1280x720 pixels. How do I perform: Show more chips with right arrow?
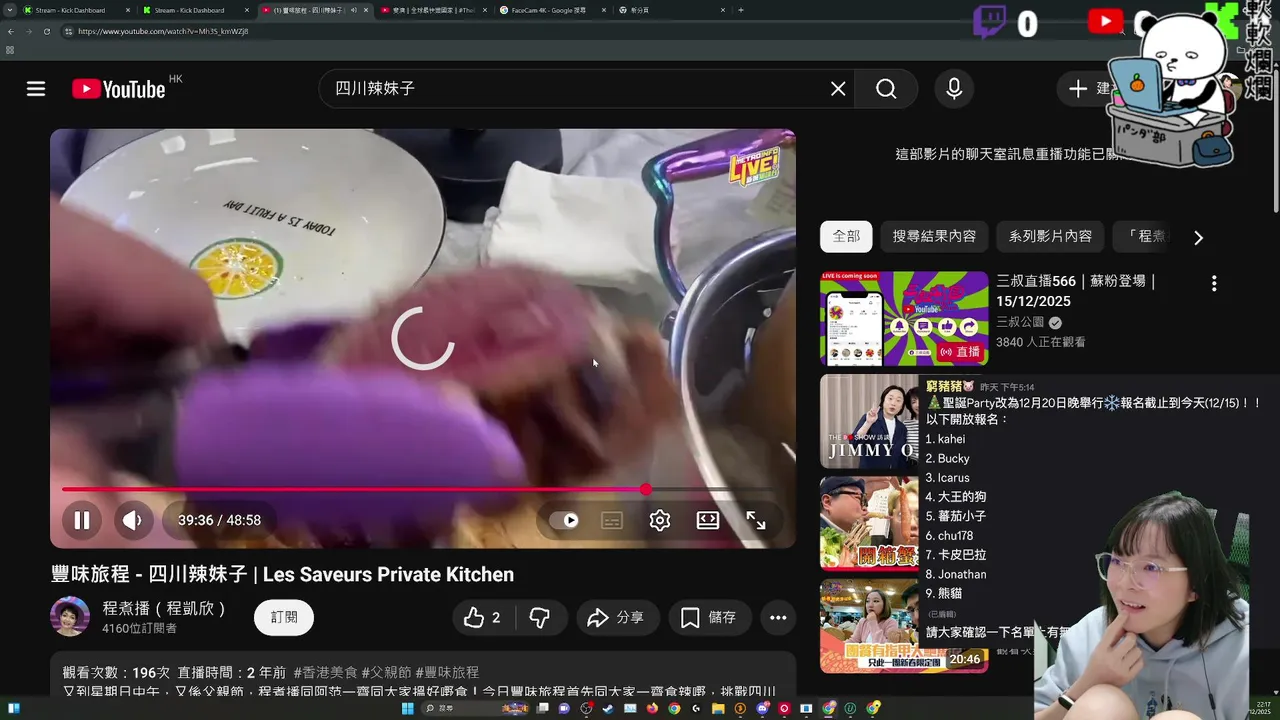tap(1198, 238)
